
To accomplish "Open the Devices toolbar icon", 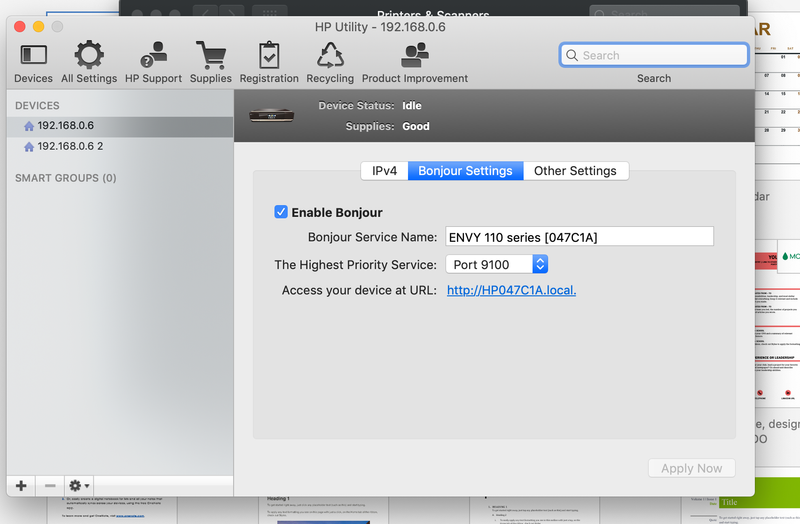I will click(x=33, y=55).
